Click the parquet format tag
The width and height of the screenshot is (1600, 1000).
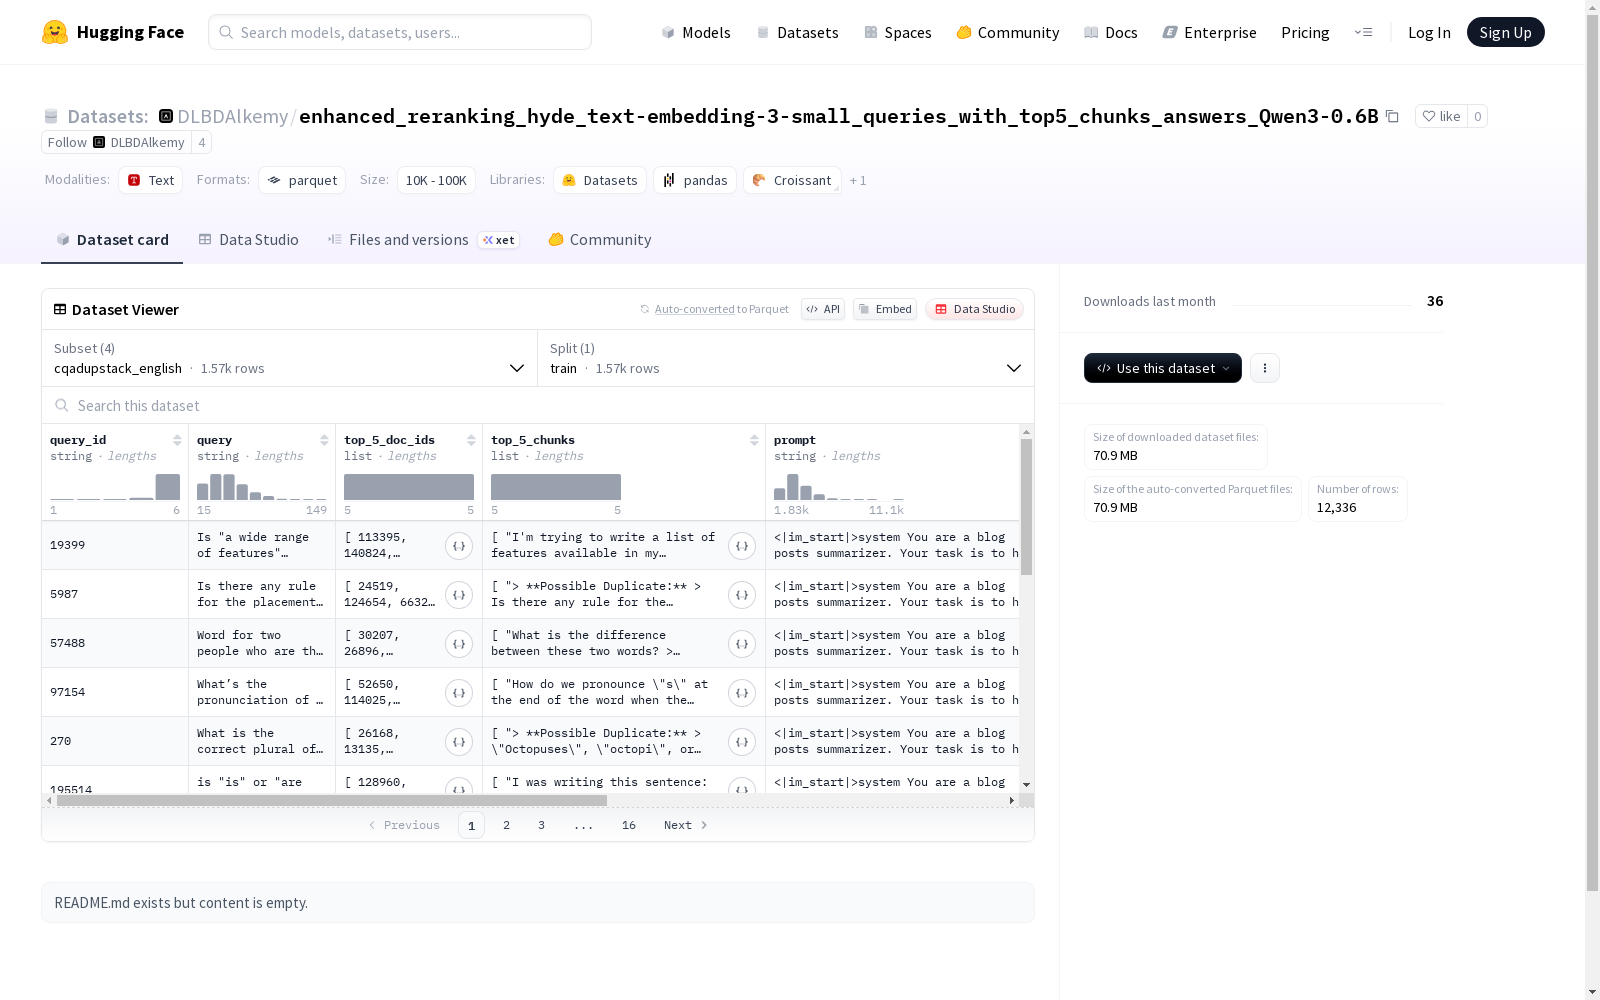(302, 180)
